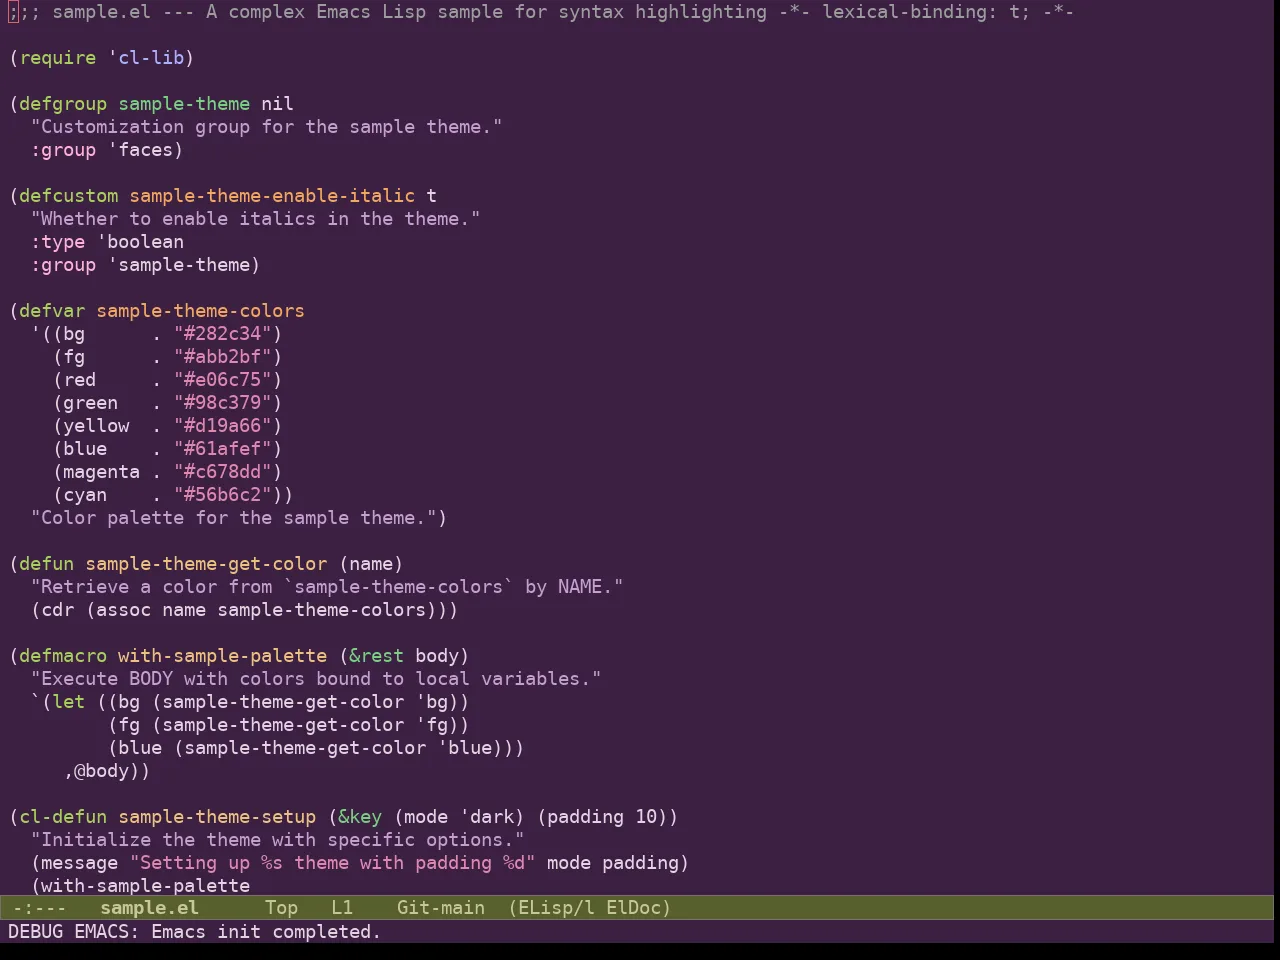
Task: Click macro name 'with-sample-palette' after defmacro
Action: coord(223,656)
